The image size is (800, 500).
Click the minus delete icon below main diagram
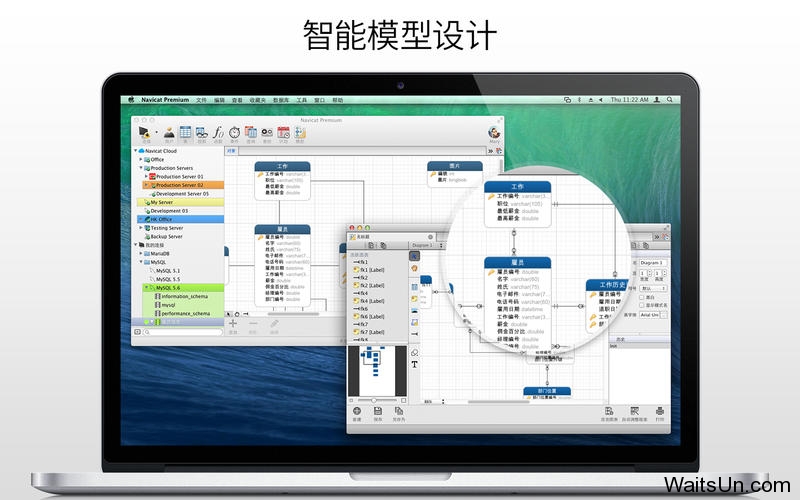click(253, 323)
